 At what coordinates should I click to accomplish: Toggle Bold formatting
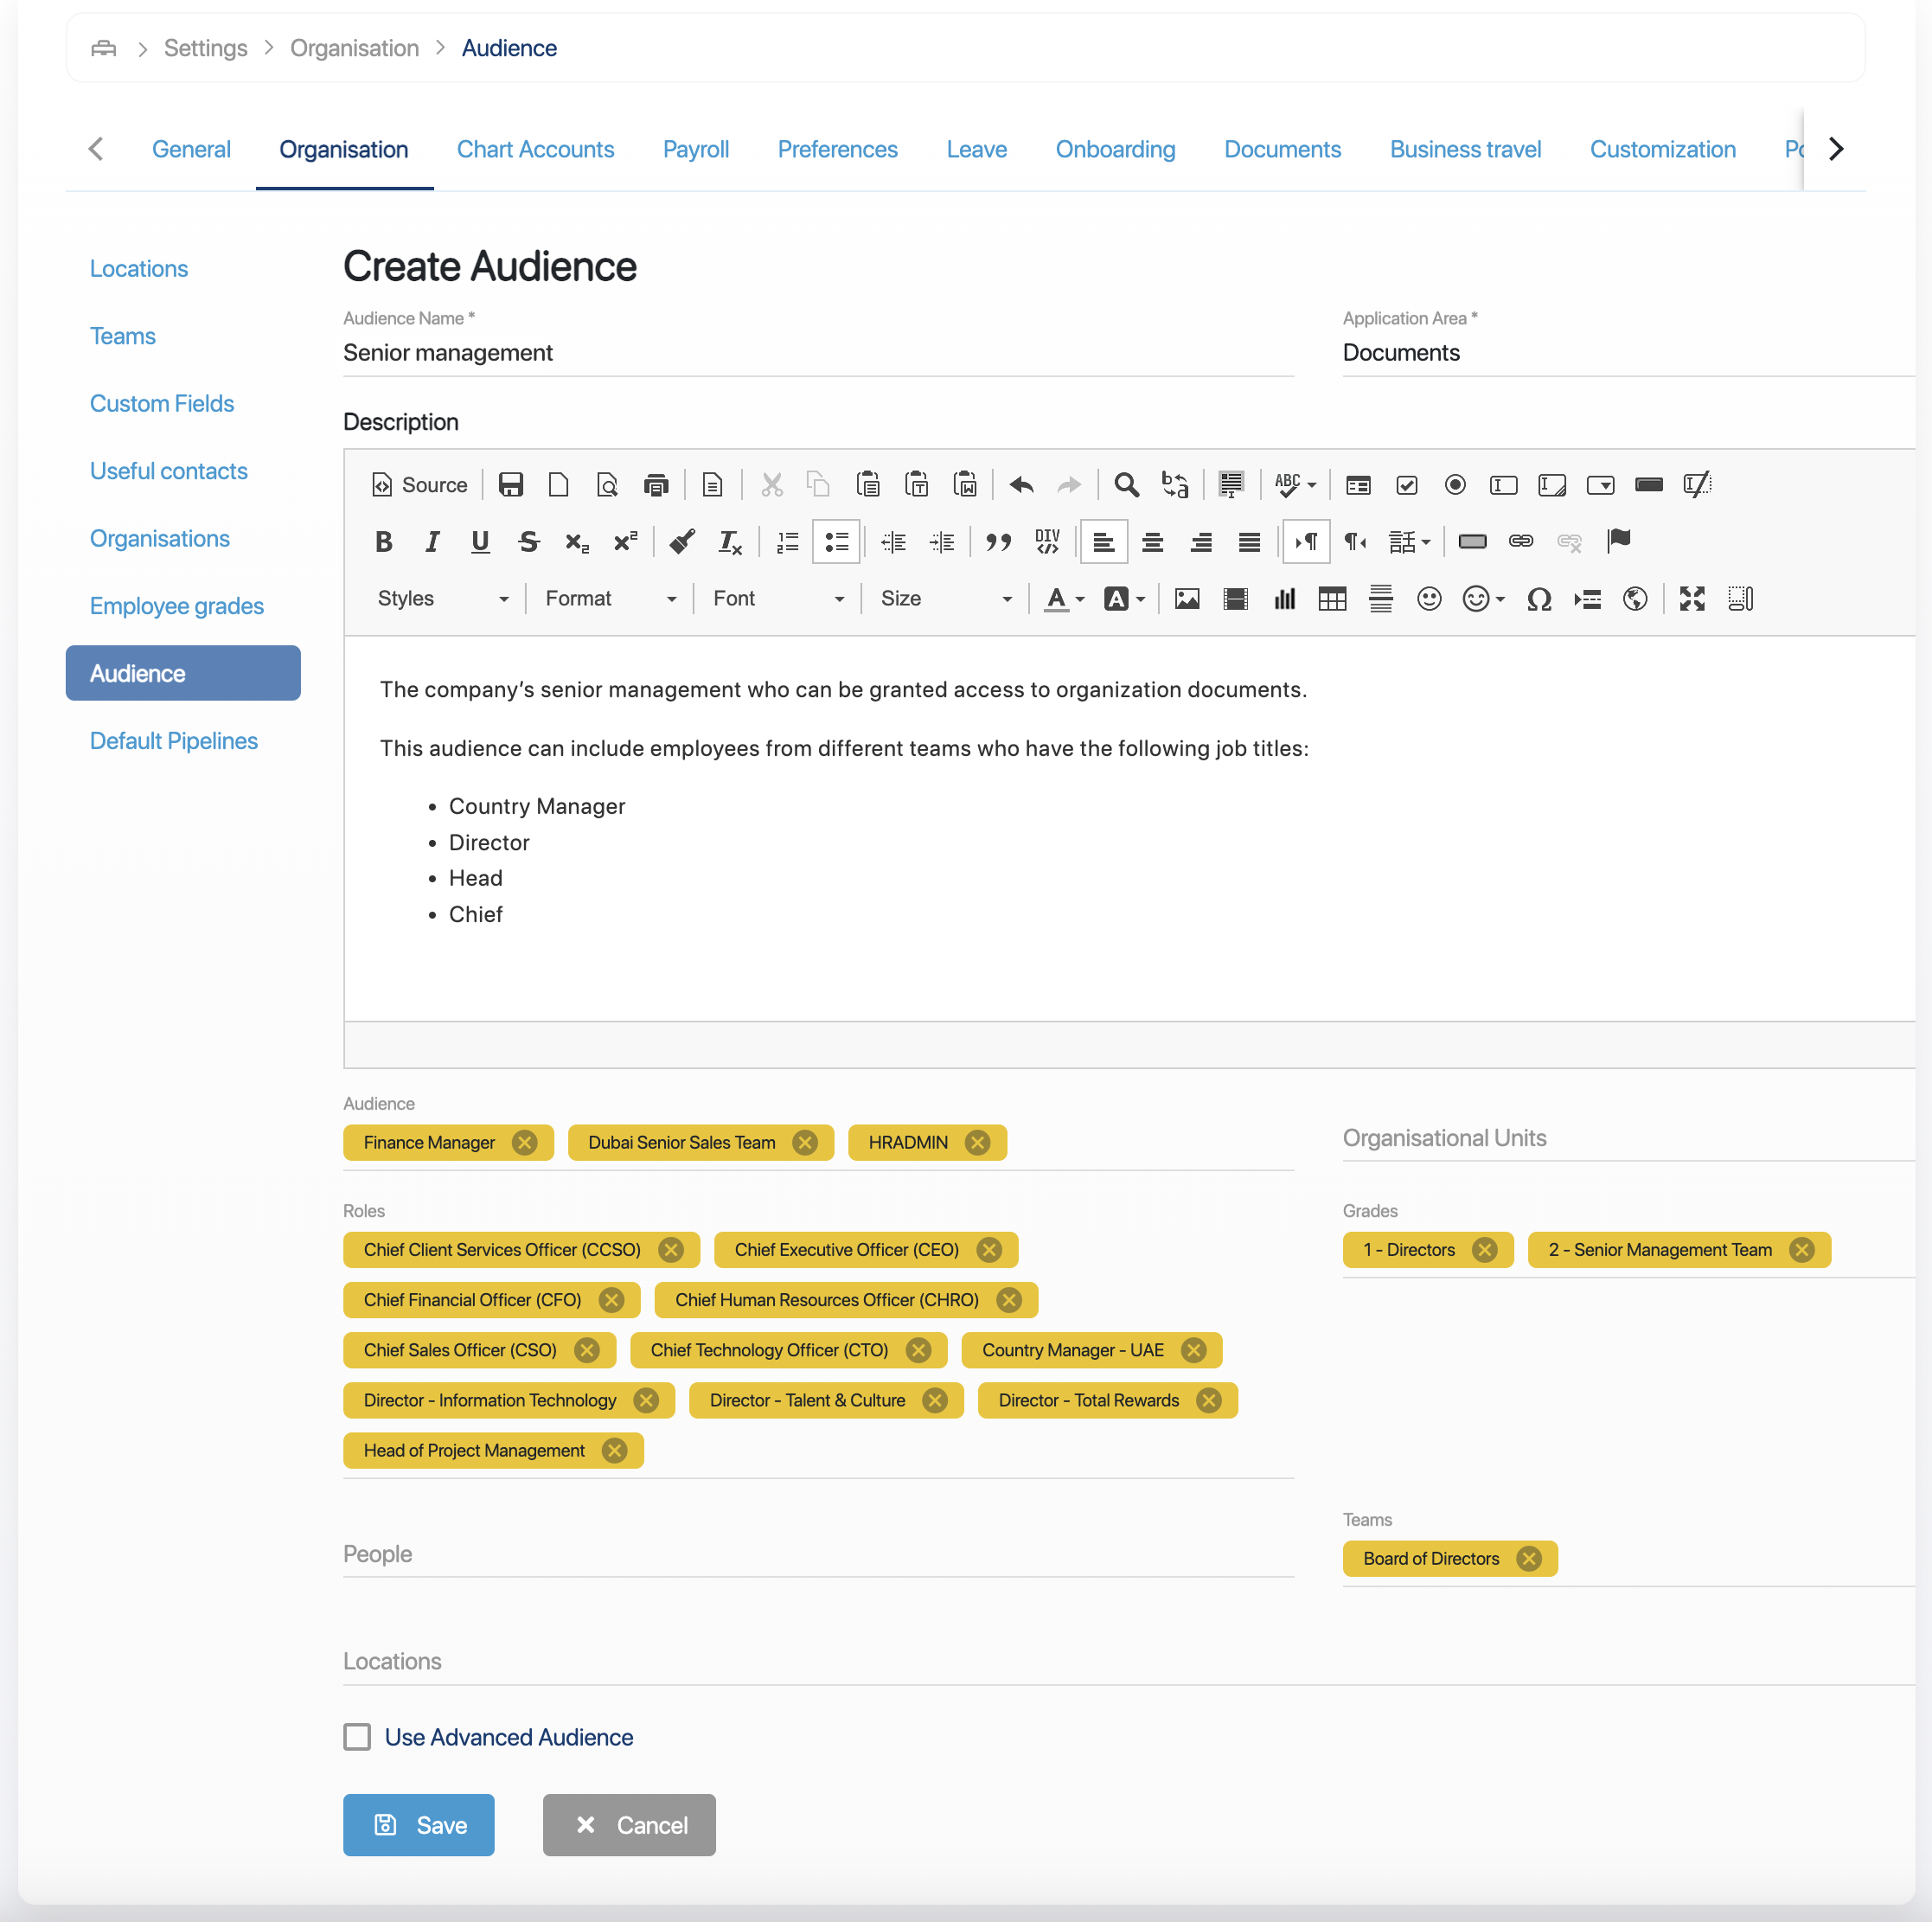click(383, 542)
